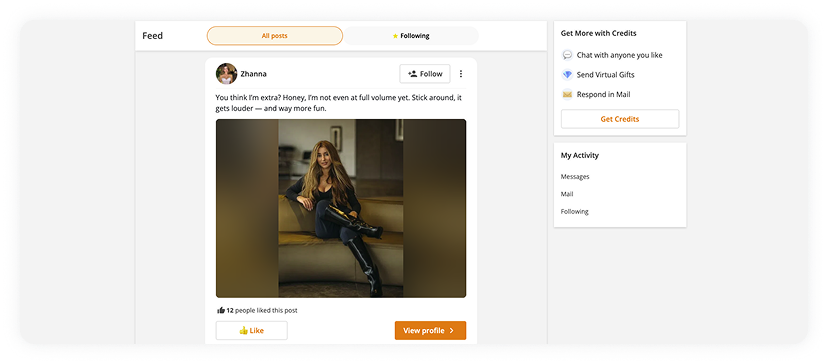This screenshot has height=364, width=828.
Task: Click the Get Credits button
Action: (619, 119)
